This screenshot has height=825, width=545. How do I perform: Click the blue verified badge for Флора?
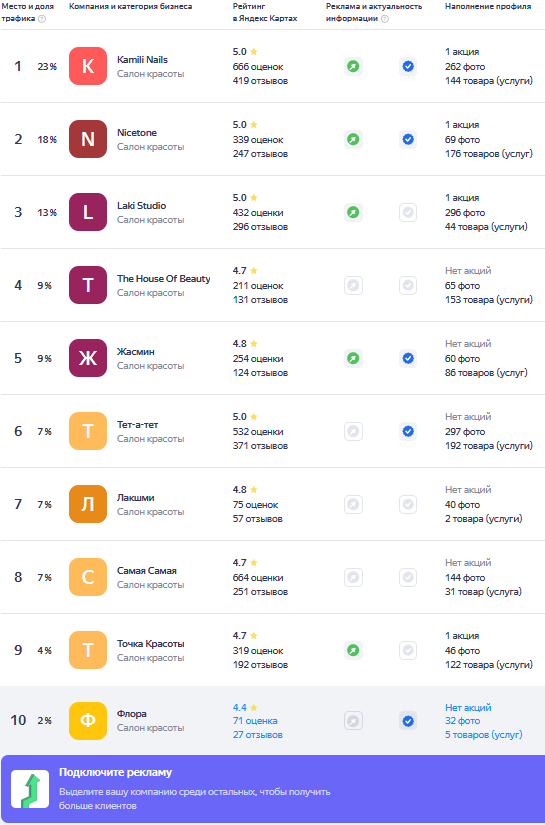408,721
